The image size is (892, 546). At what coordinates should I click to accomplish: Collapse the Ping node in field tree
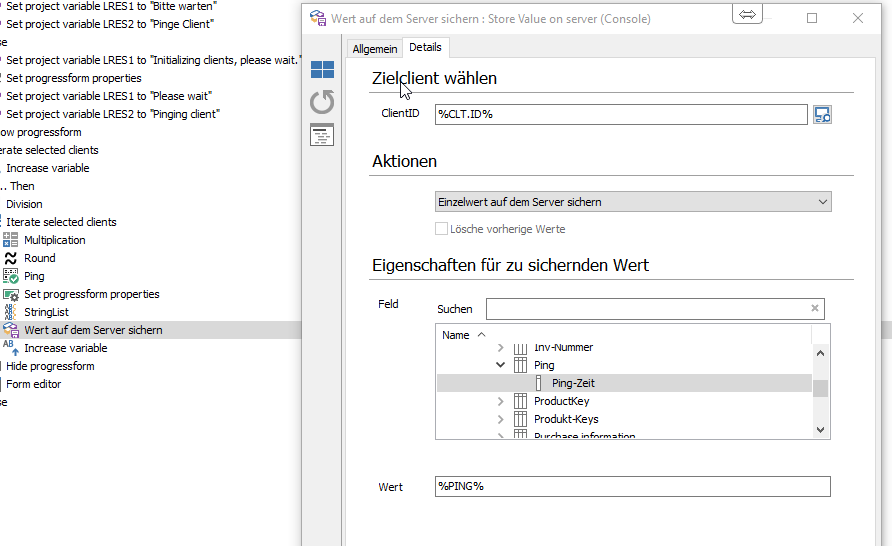501,366
